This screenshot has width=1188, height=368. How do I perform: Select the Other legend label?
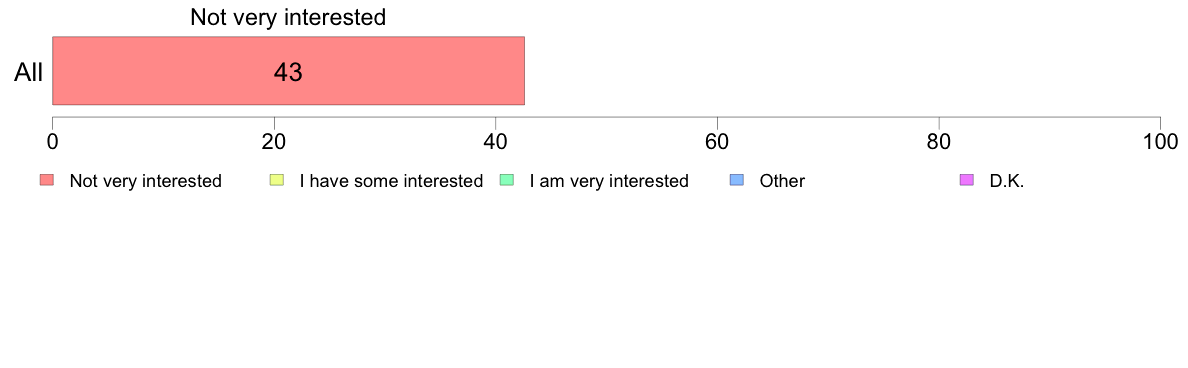(x=782, y=181)
